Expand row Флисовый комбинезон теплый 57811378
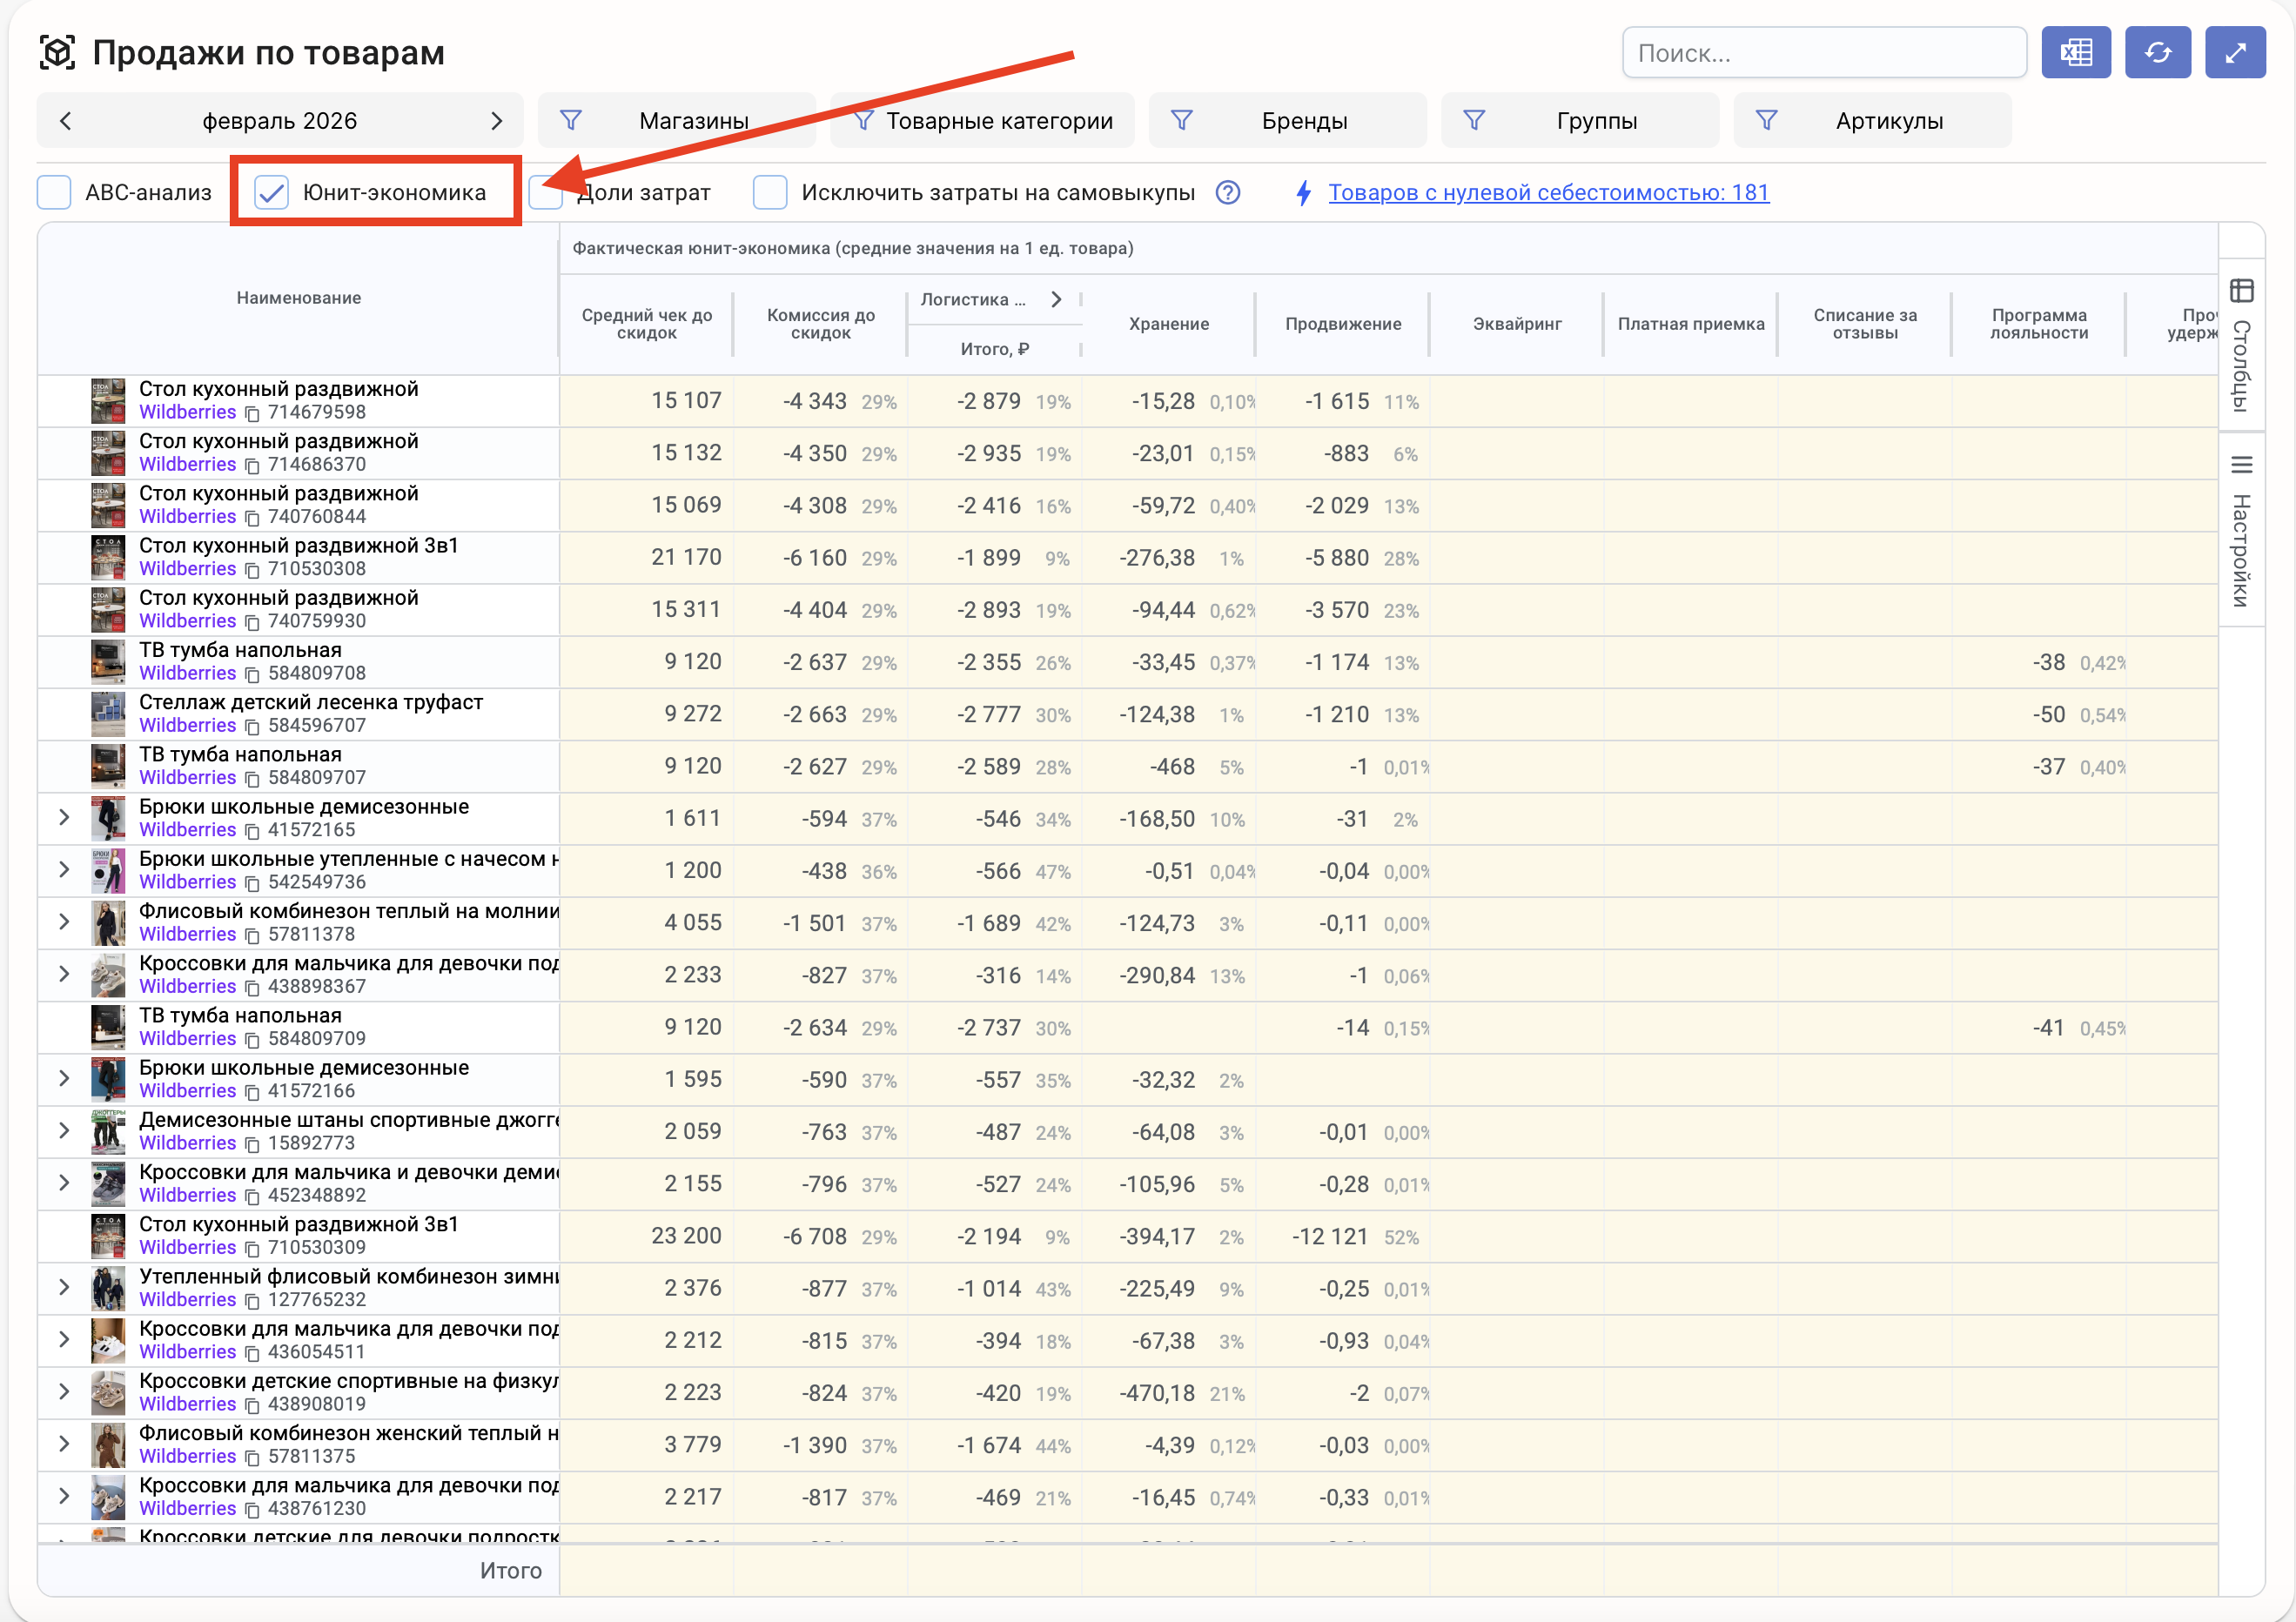Image resolution: width=2296 pixels, height=1622 pixels. click(x=64, y=921)
